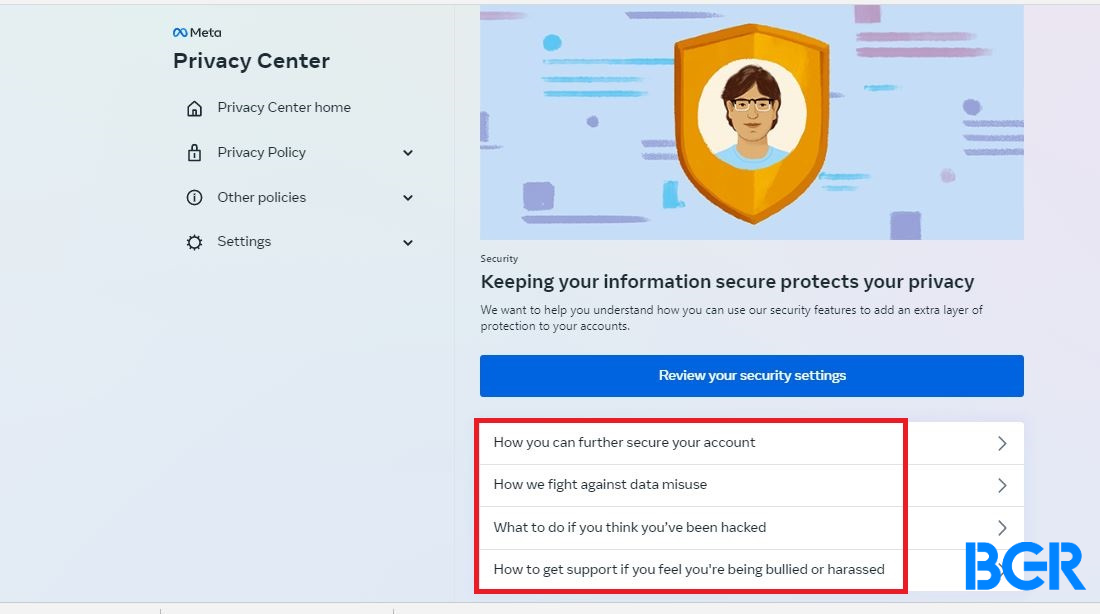Click the Meta logo
The width and height of the screenshot is (1100, 614).
pos(196,32)
